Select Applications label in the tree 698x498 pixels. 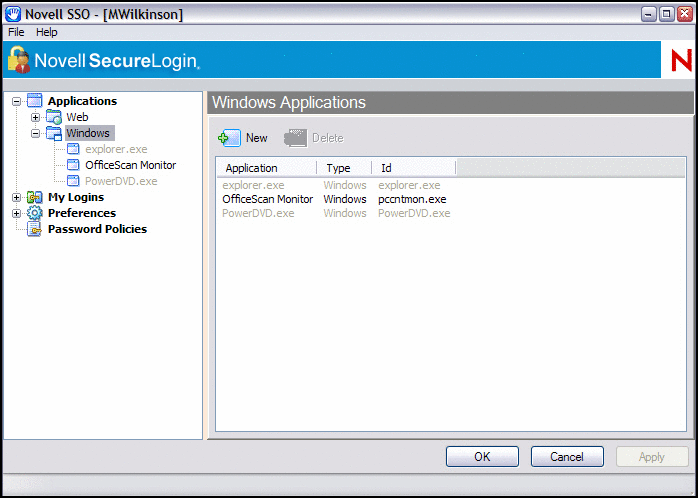click(82, 101)
